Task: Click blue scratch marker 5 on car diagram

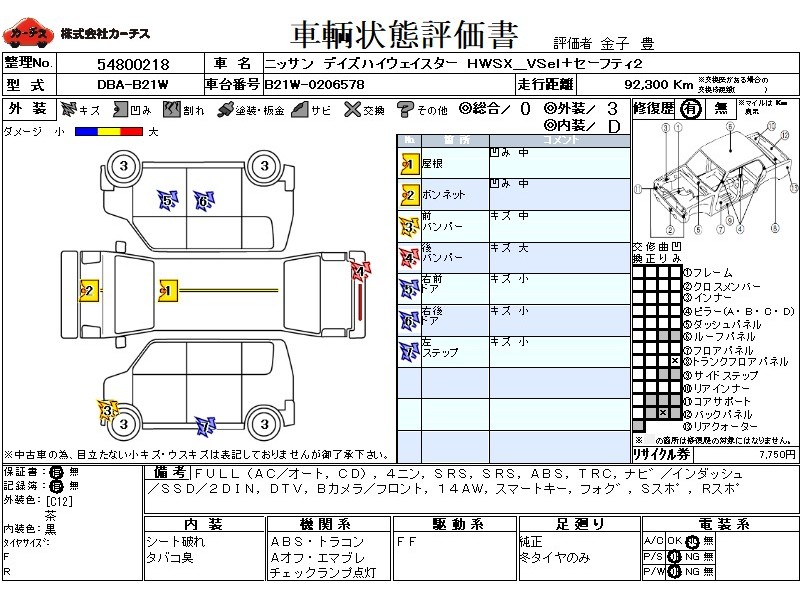Action: point(167,200)
